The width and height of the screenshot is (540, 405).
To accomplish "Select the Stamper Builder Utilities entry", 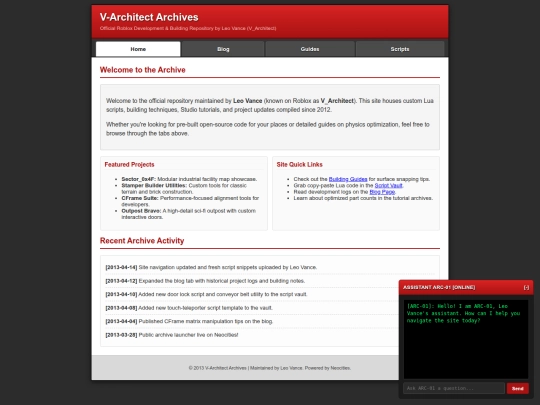I will (x=184, y=188).
